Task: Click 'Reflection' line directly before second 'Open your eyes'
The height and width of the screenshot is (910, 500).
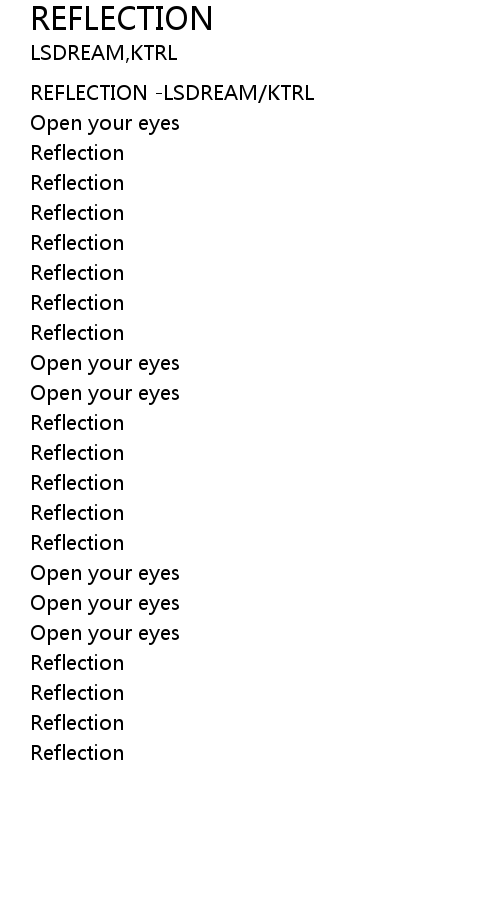Action: tap(77, 333)
